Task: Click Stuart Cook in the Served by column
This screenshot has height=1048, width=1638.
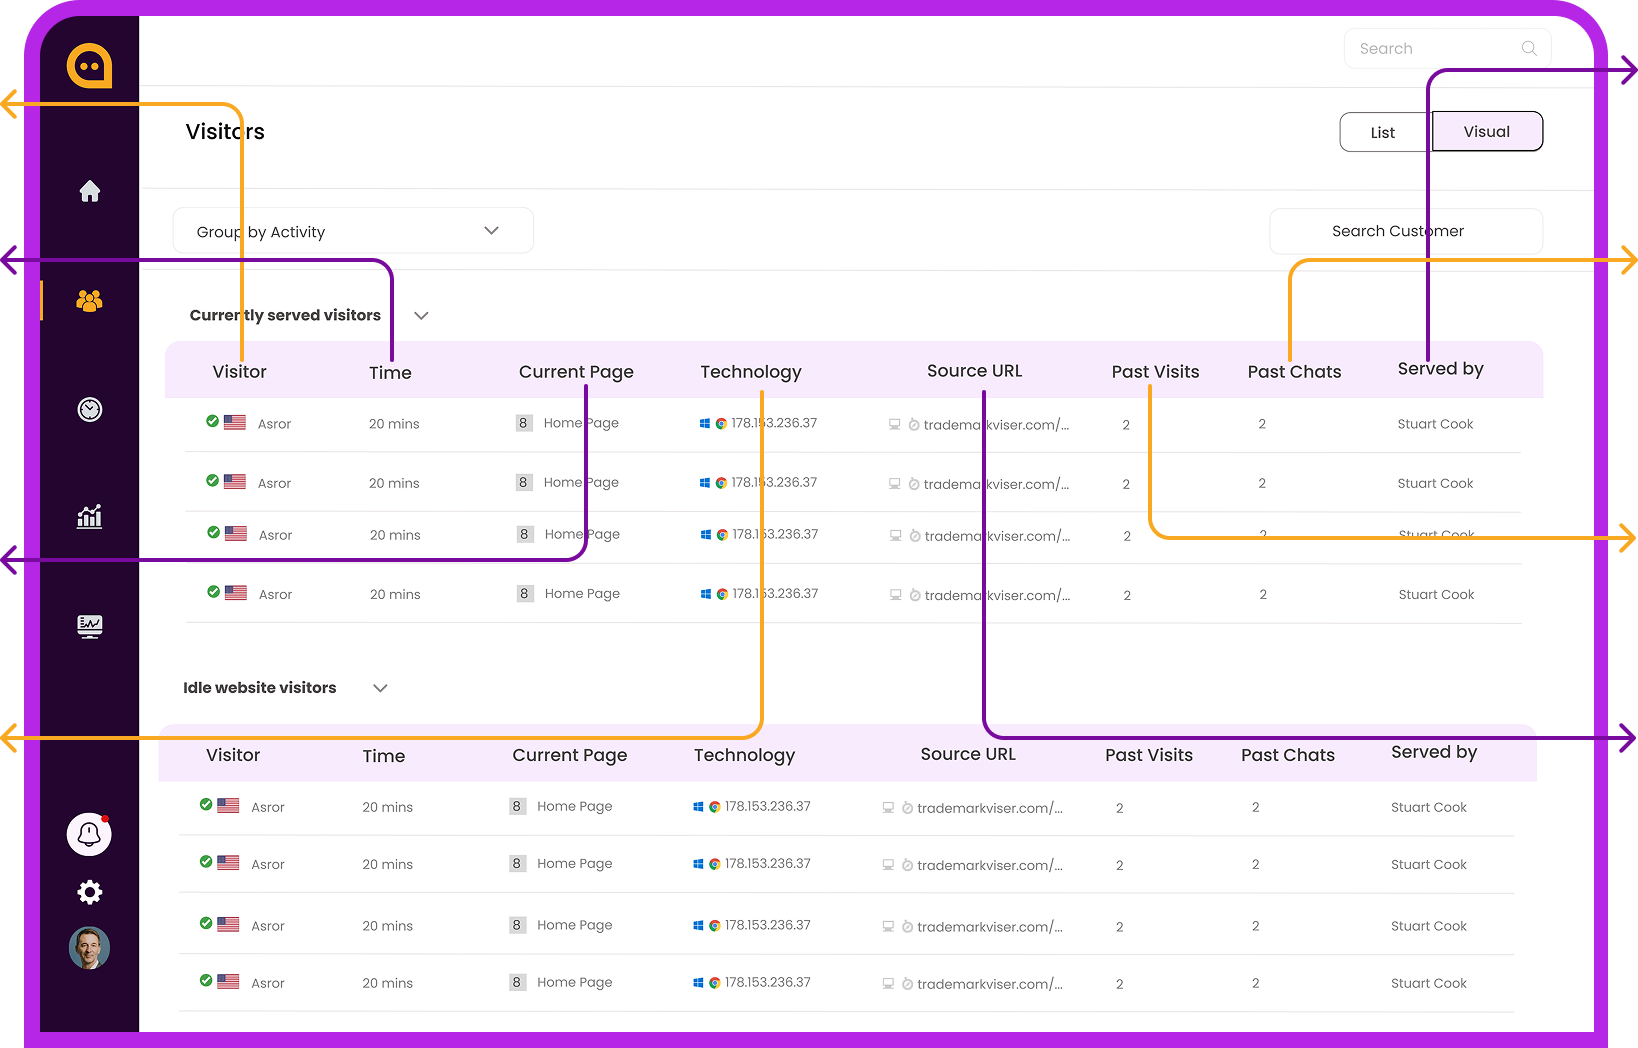Action: [x=1435, y=424]
